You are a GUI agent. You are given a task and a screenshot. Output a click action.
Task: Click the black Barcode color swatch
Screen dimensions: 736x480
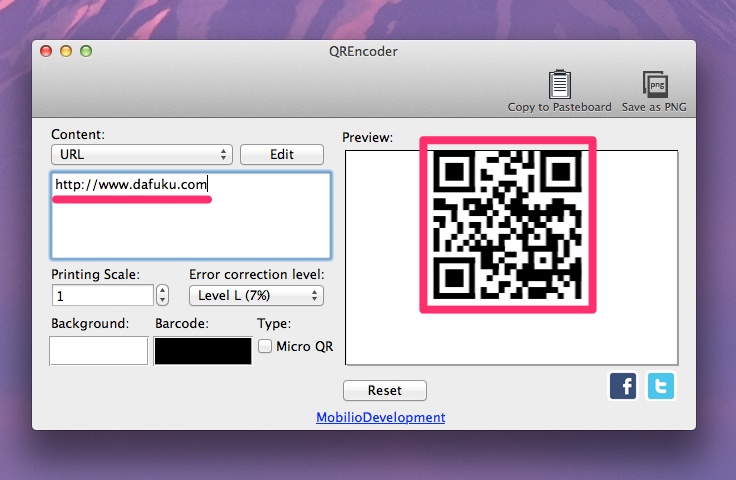203,350
